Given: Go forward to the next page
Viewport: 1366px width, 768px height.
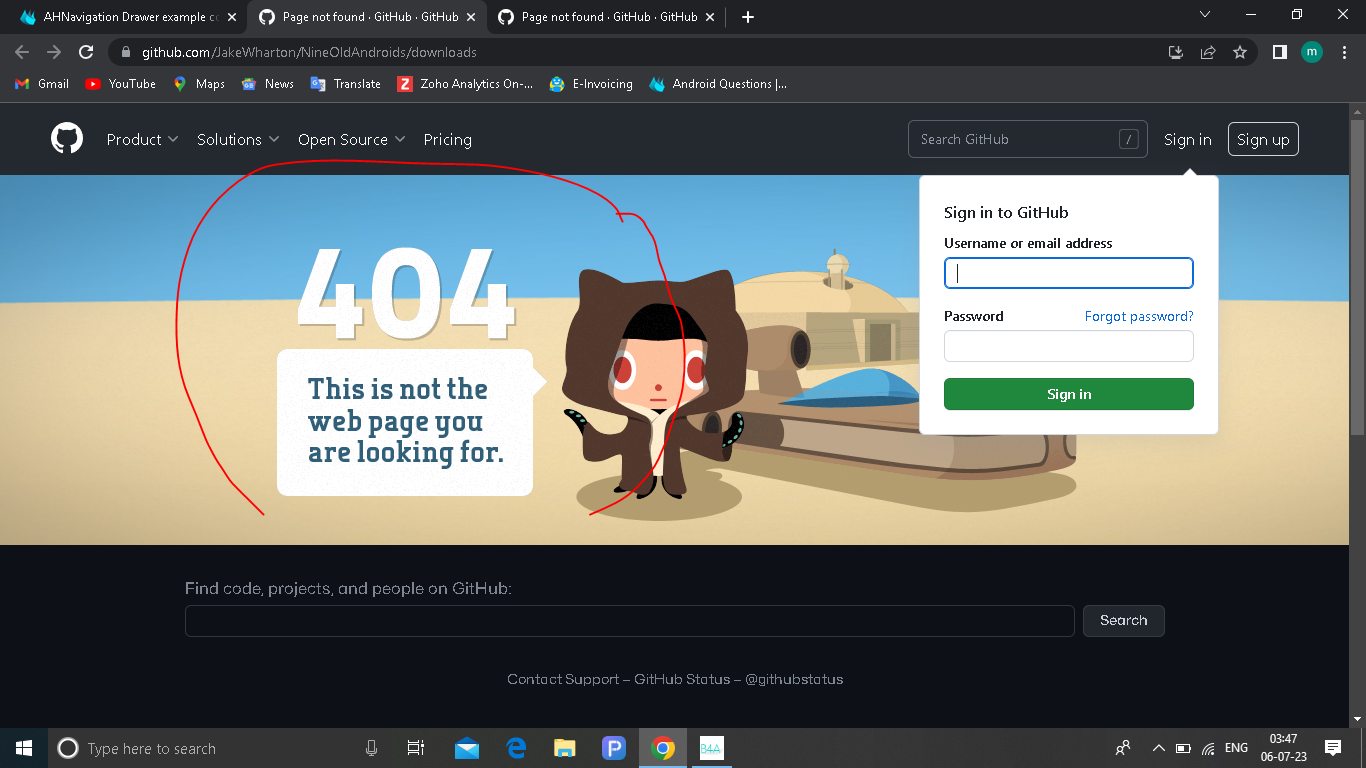Looking at the screenshot, I should point(54,52).
